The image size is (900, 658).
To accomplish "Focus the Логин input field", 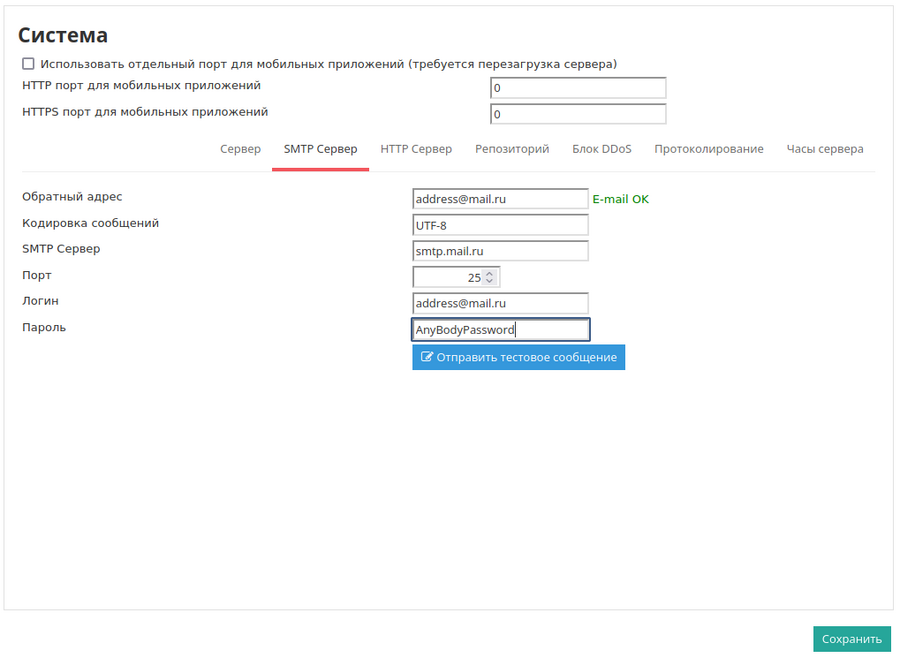I will click(500, 303).
